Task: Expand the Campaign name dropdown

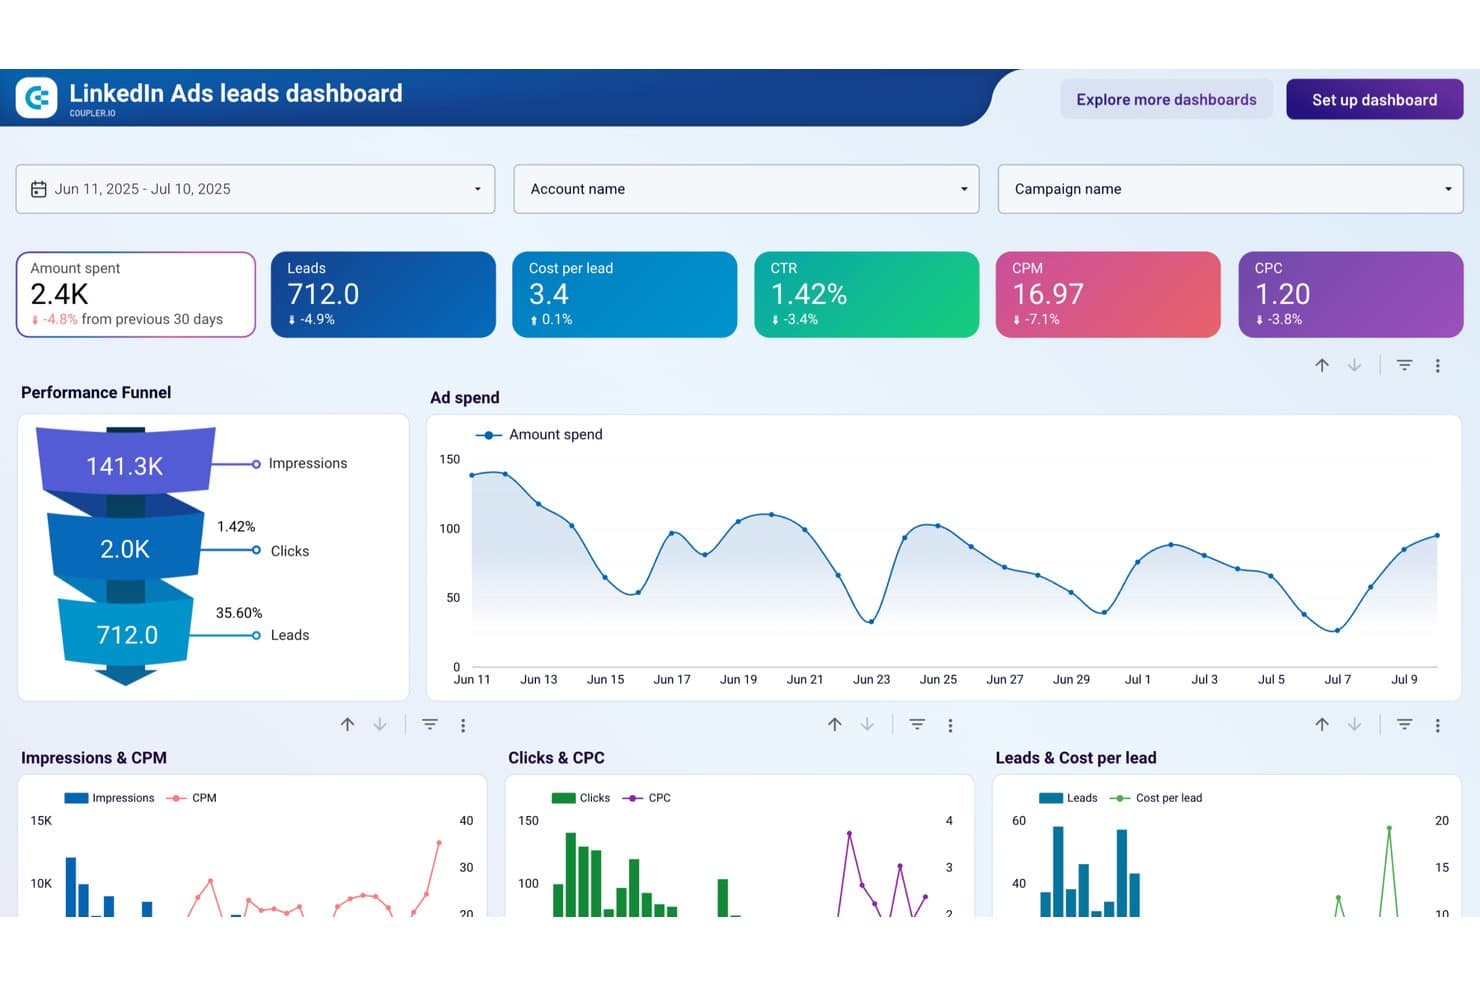Action: tap(1230, 189)
